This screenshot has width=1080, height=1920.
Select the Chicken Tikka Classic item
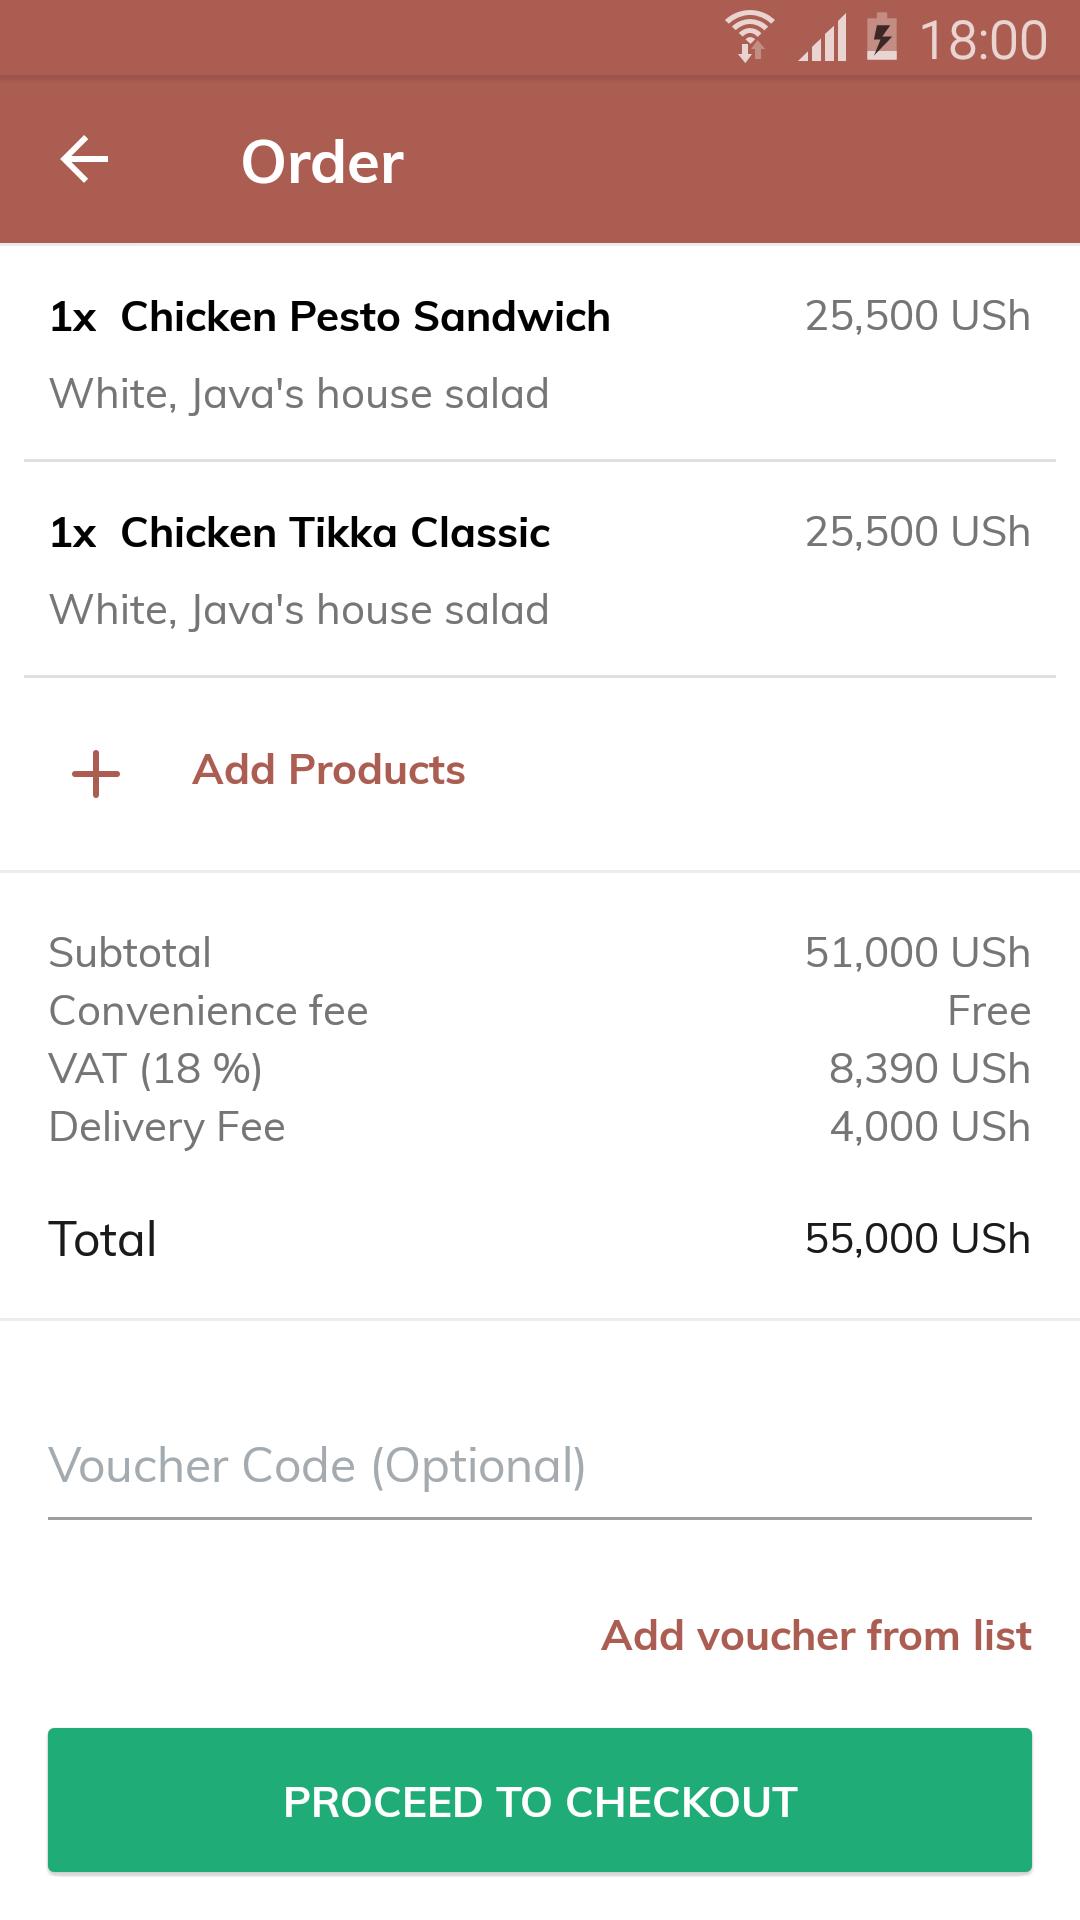point(540,569)
